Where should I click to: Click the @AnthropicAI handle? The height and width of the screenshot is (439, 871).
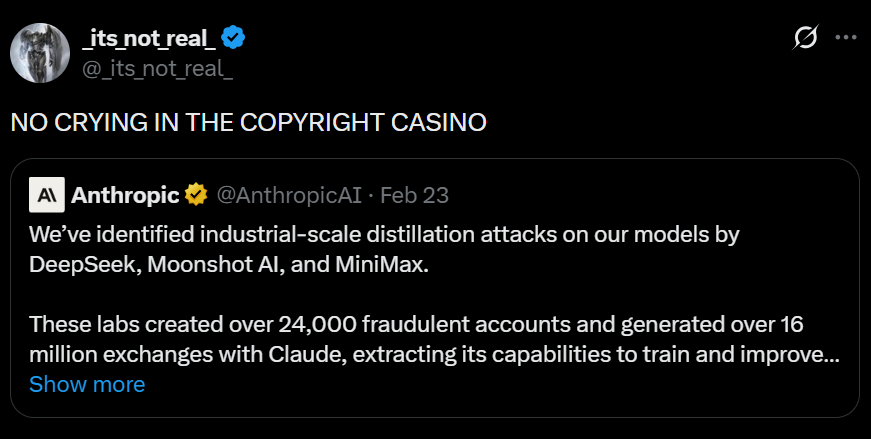[x=288, y=194]
